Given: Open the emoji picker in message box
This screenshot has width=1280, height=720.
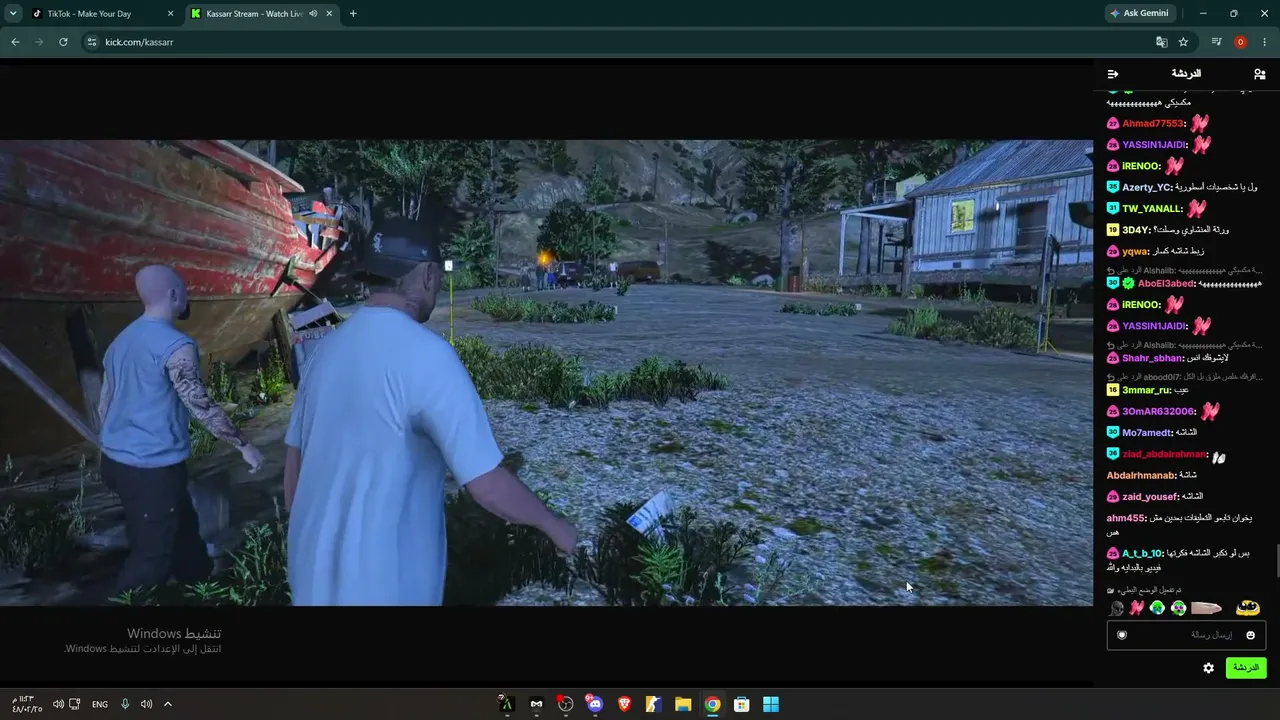Looking at the screenshot, I should tap(1250, 635).
